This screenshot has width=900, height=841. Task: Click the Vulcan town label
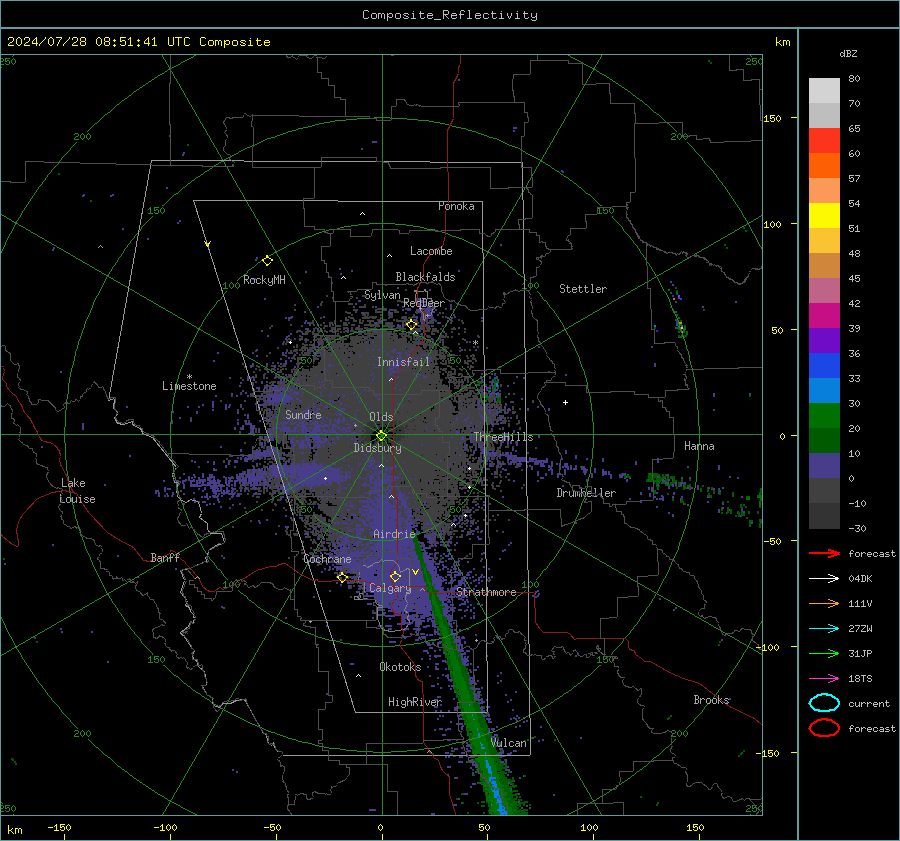tap(508, 743)
